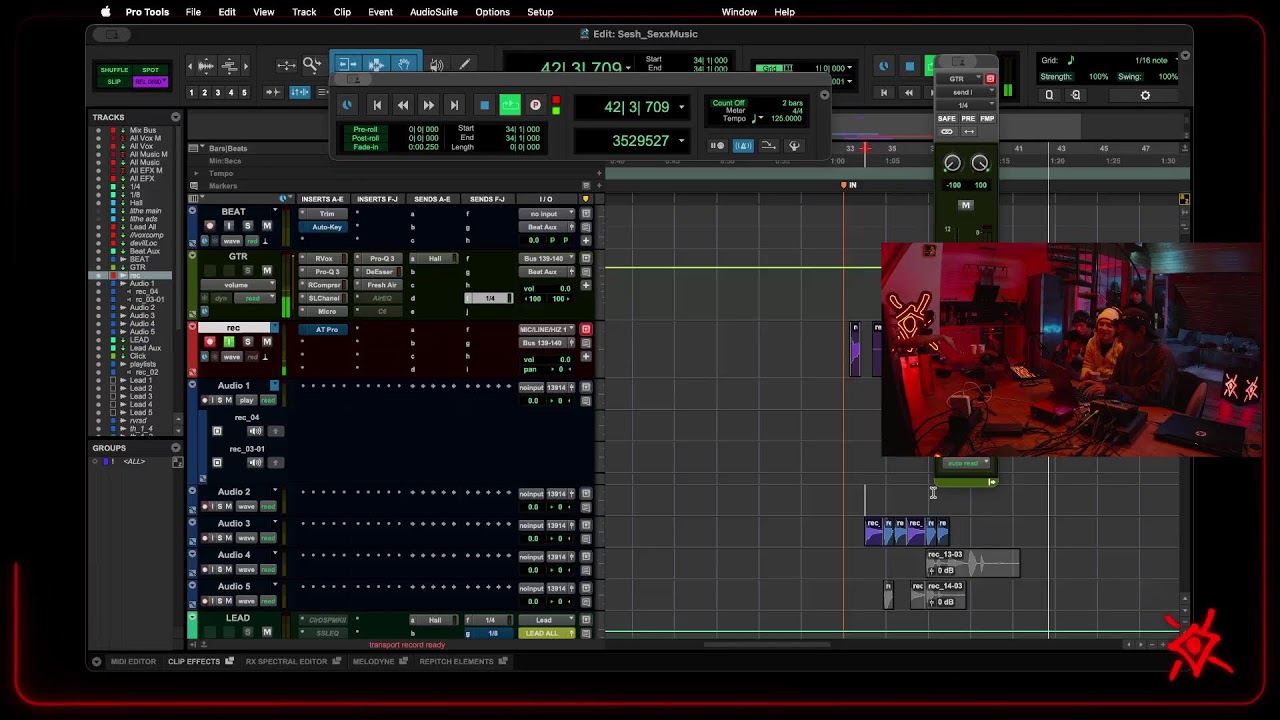The image size is (1280, 720).
Task: Open the Rel Grid mode dropdown
Action: pyautogui.click(x=150, y=81)
